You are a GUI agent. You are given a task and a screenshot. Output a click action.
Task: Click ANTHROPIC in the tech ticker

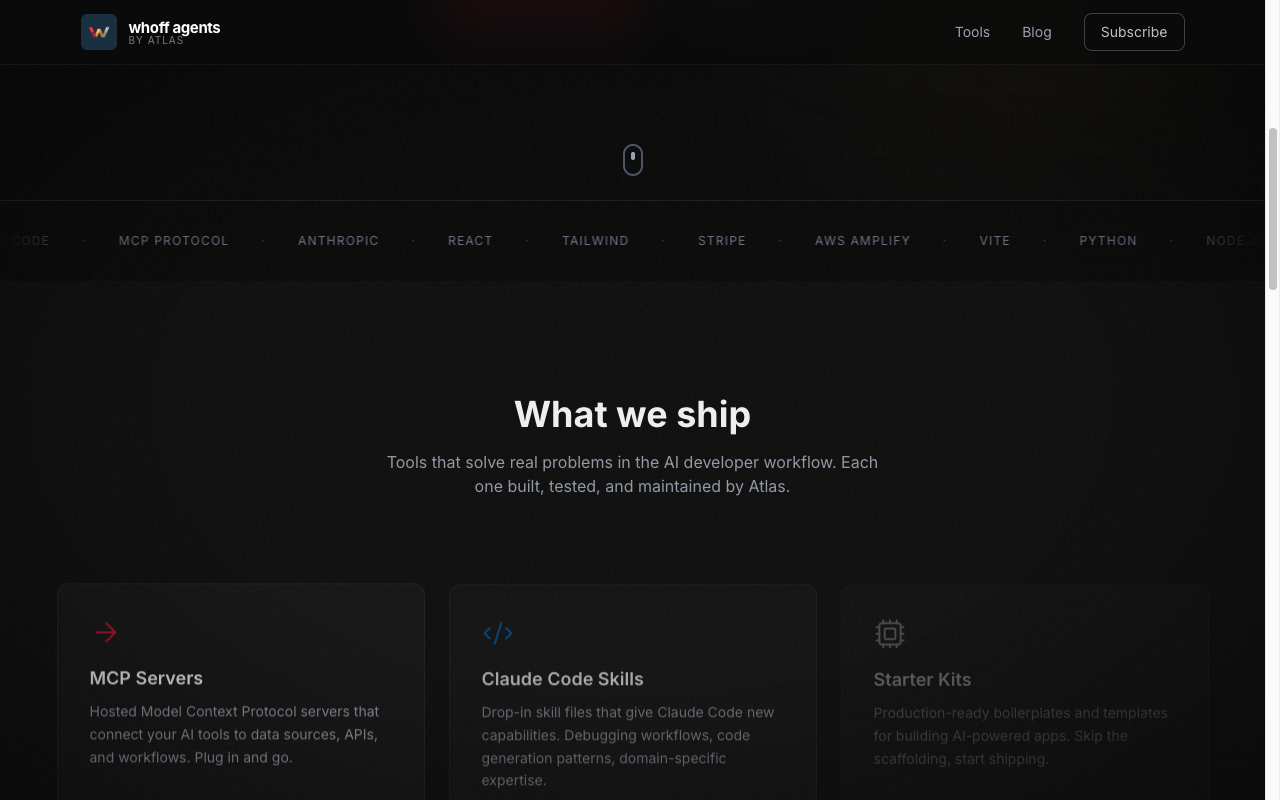pos(338,241)
